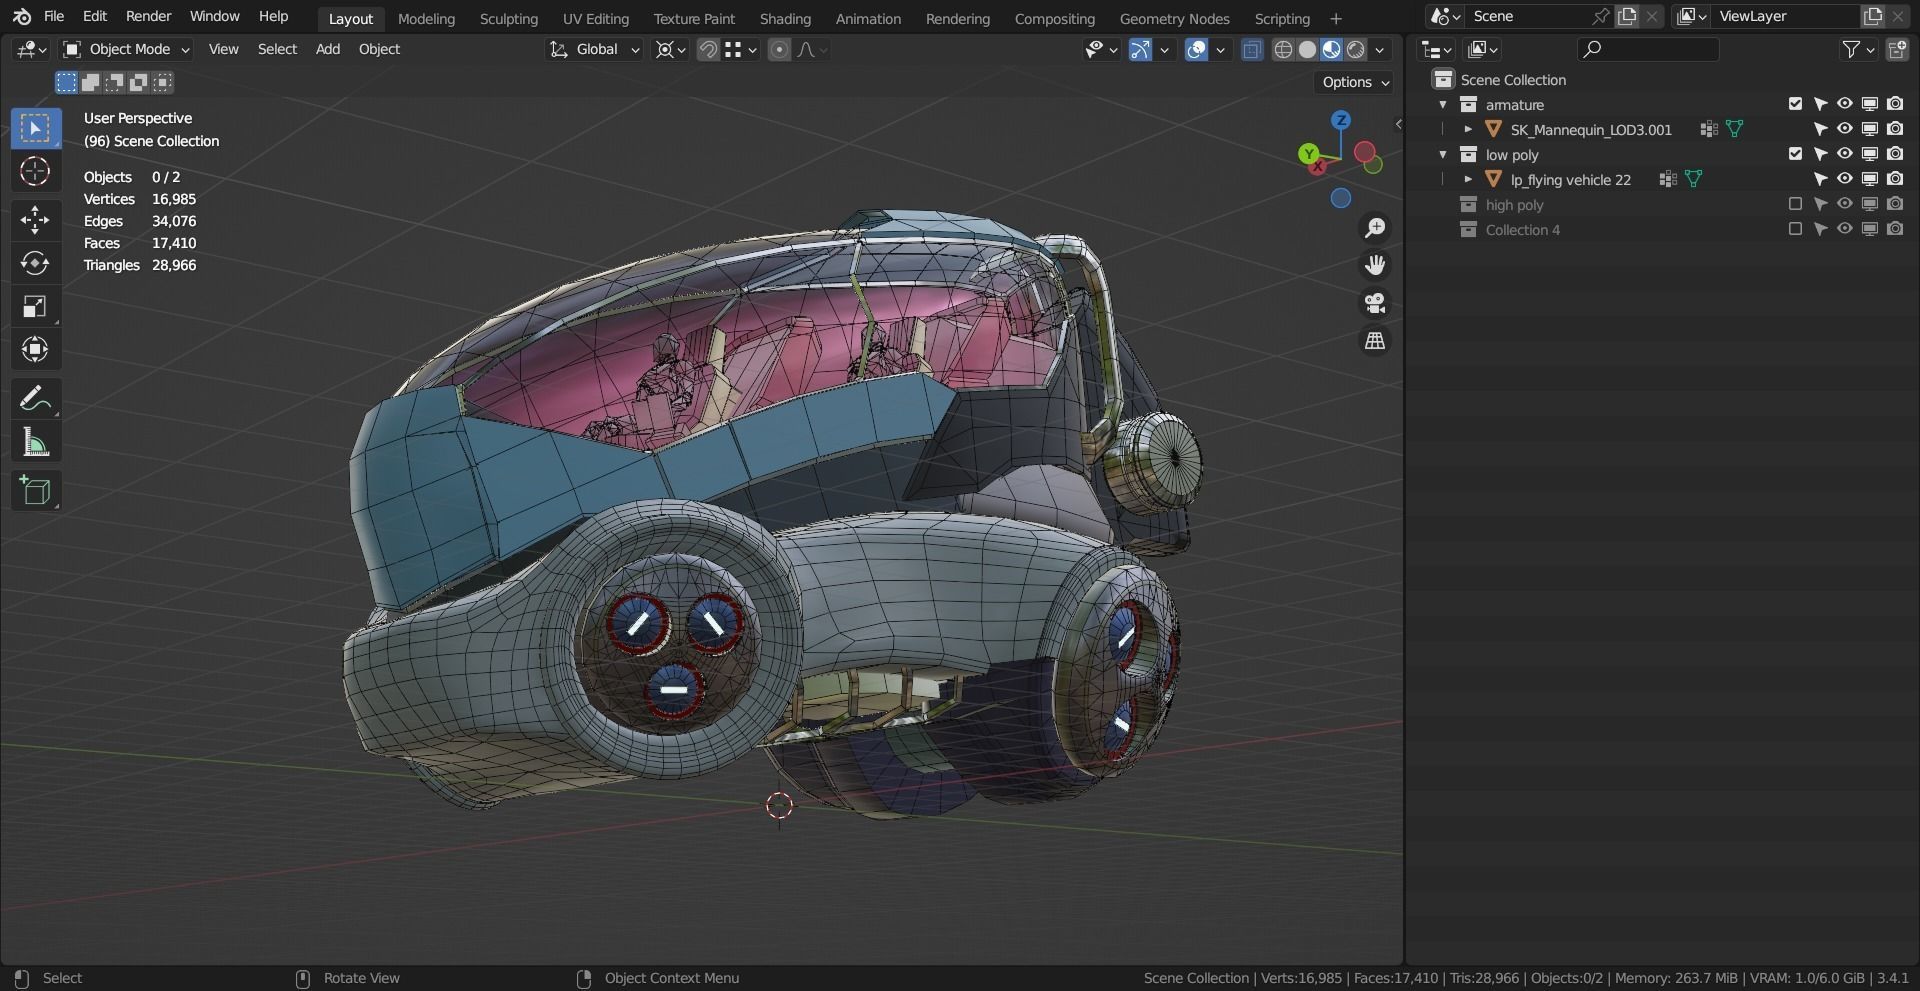Enable the Collection 4 checkbox

[x=1794, y=229]
